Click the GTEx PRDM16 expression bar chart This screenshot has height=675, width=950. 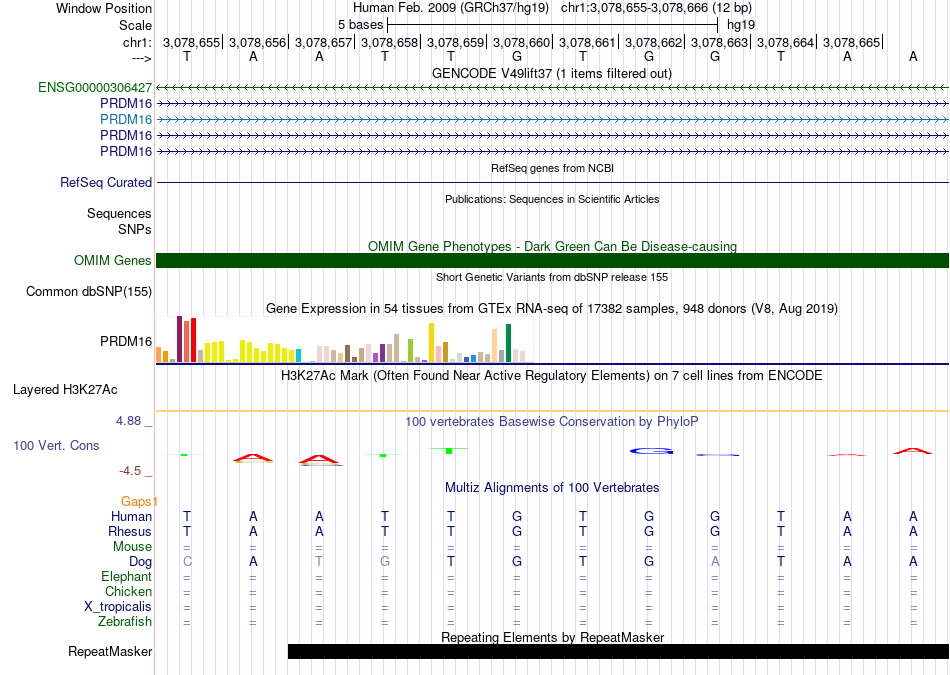coord(345,339)
